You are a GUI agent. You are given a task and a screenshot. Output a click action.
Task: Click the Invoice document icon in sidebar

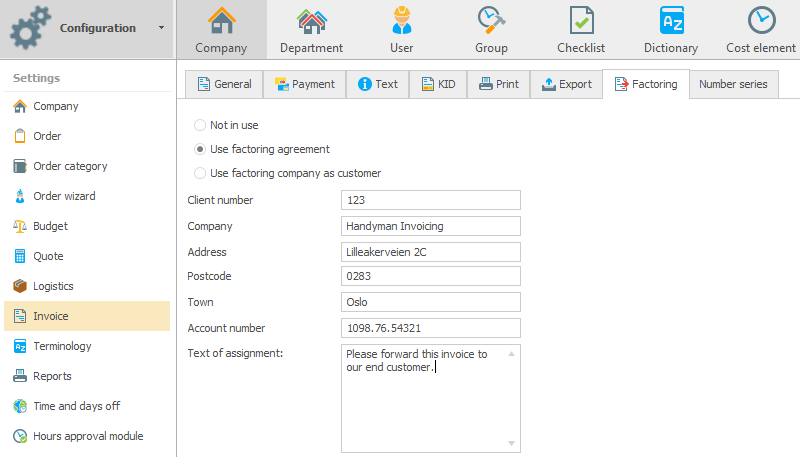click(20, 316)
